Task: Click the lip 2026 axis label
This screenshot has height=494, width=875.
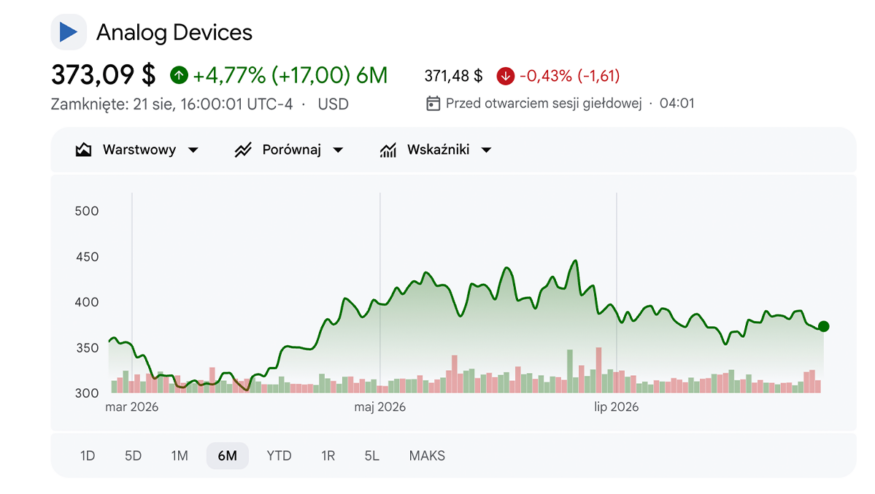Action: [x=616, y=407]
